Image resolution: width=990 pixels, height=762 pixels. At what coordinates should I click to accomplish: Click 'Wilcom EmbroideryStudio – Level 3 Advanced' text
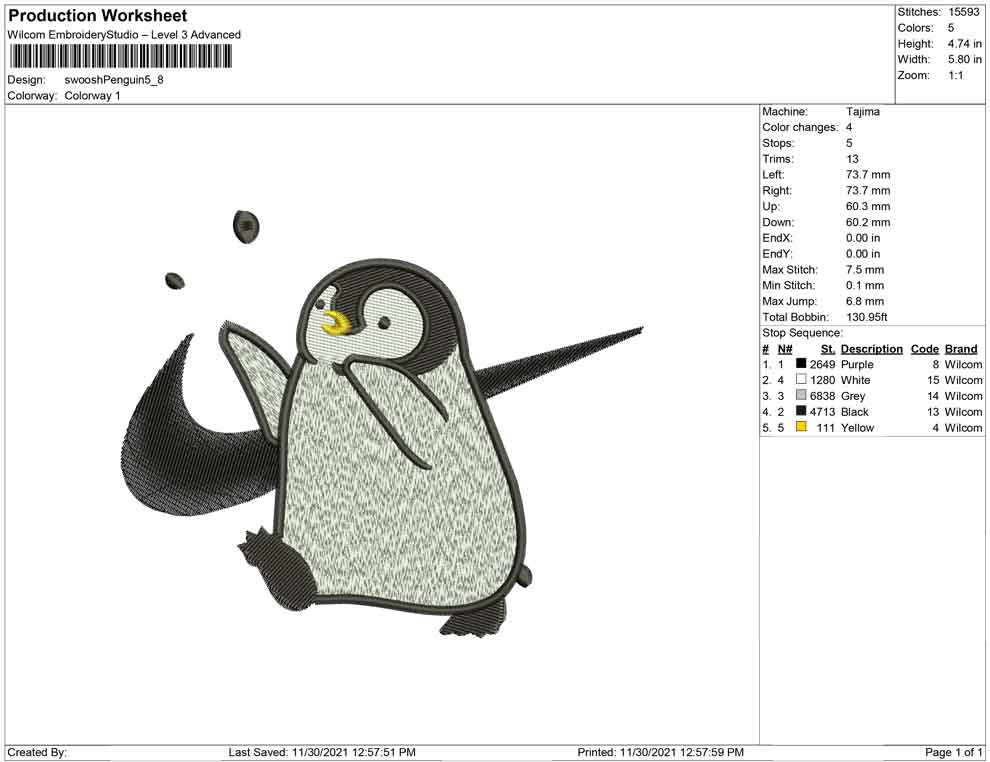[124, 35]
